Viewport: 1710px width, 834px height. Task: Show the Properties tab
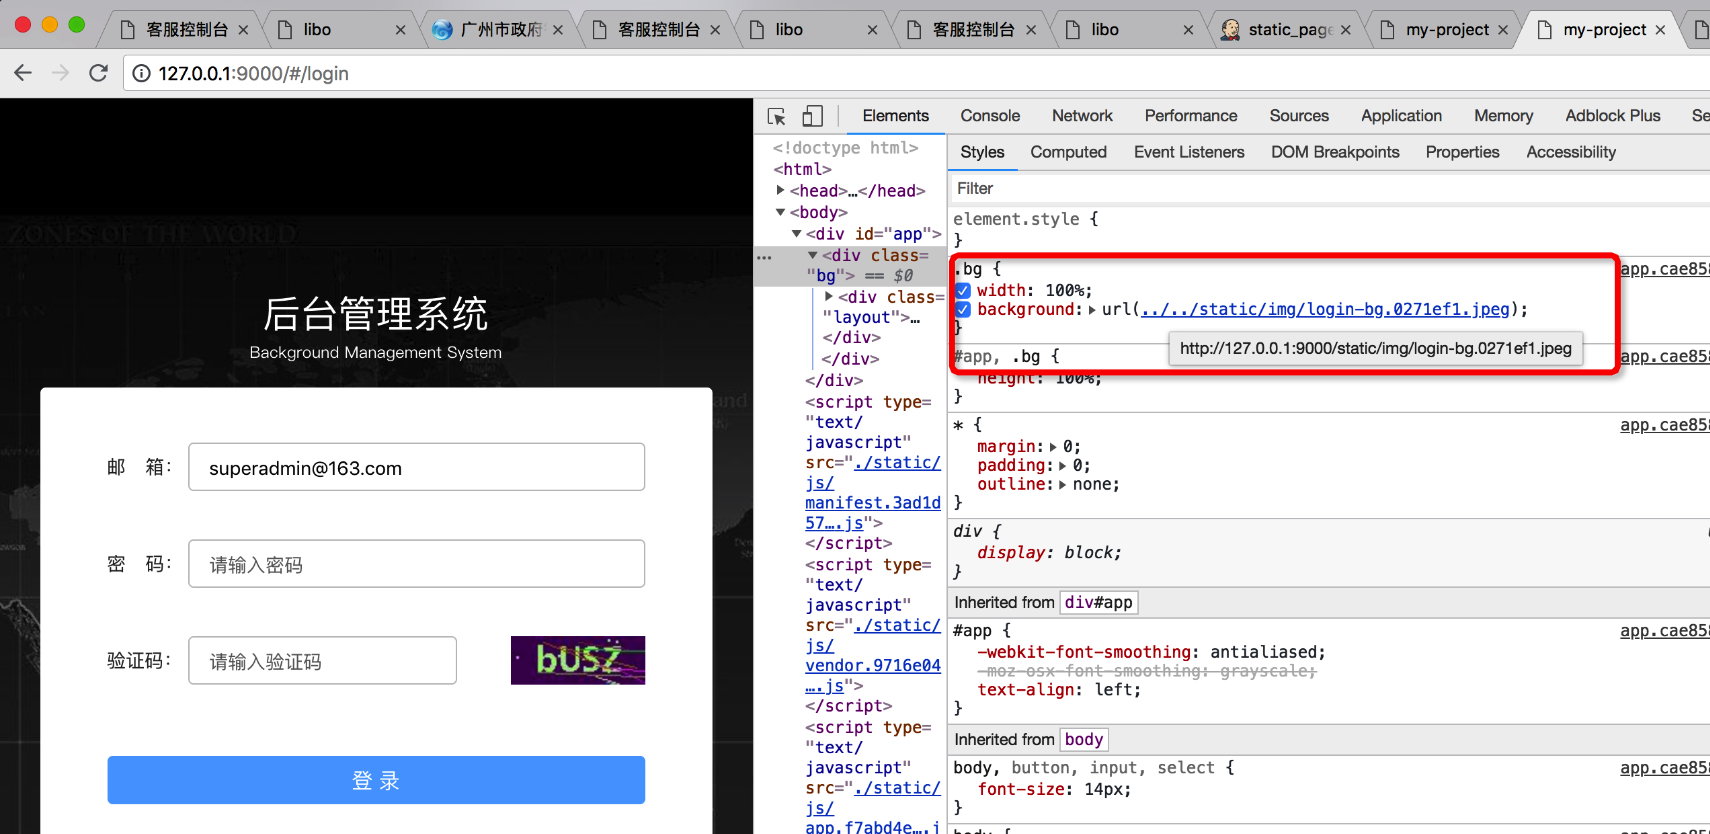point(1462,152)
